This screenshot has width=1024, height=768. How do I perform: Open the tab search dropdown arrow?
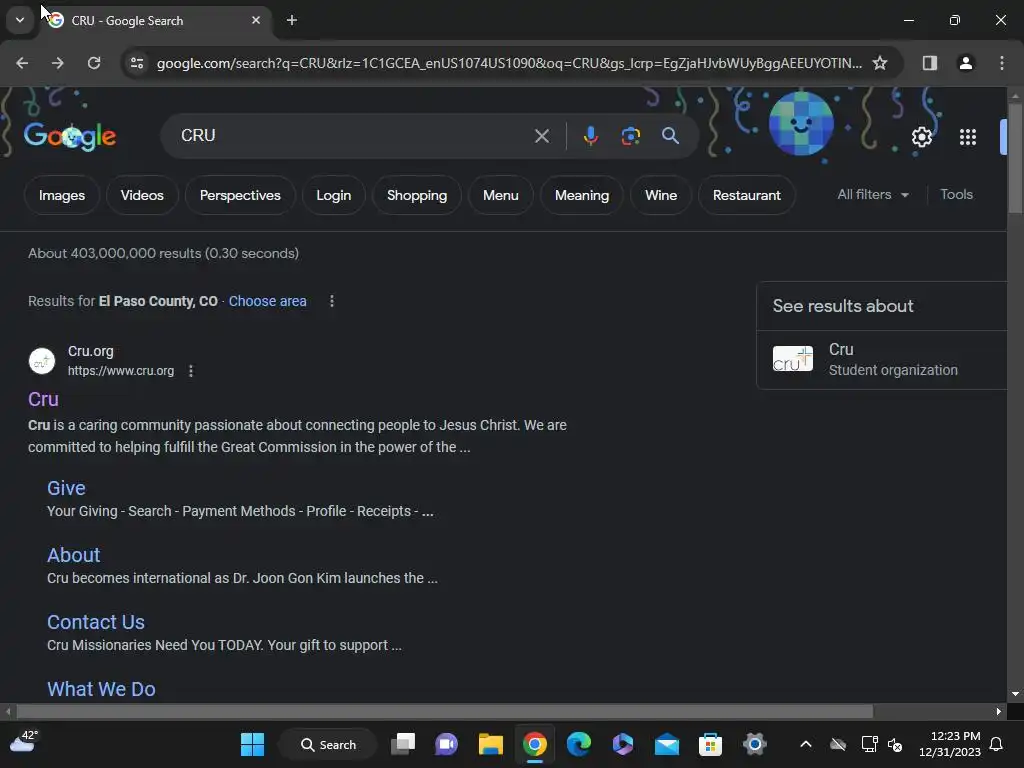click(x=20, y=20)
